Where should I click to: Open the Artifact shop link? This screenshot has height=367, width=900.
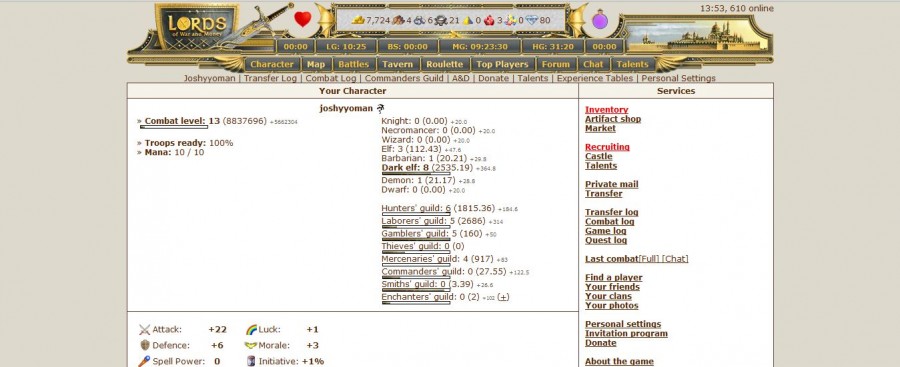613,119
